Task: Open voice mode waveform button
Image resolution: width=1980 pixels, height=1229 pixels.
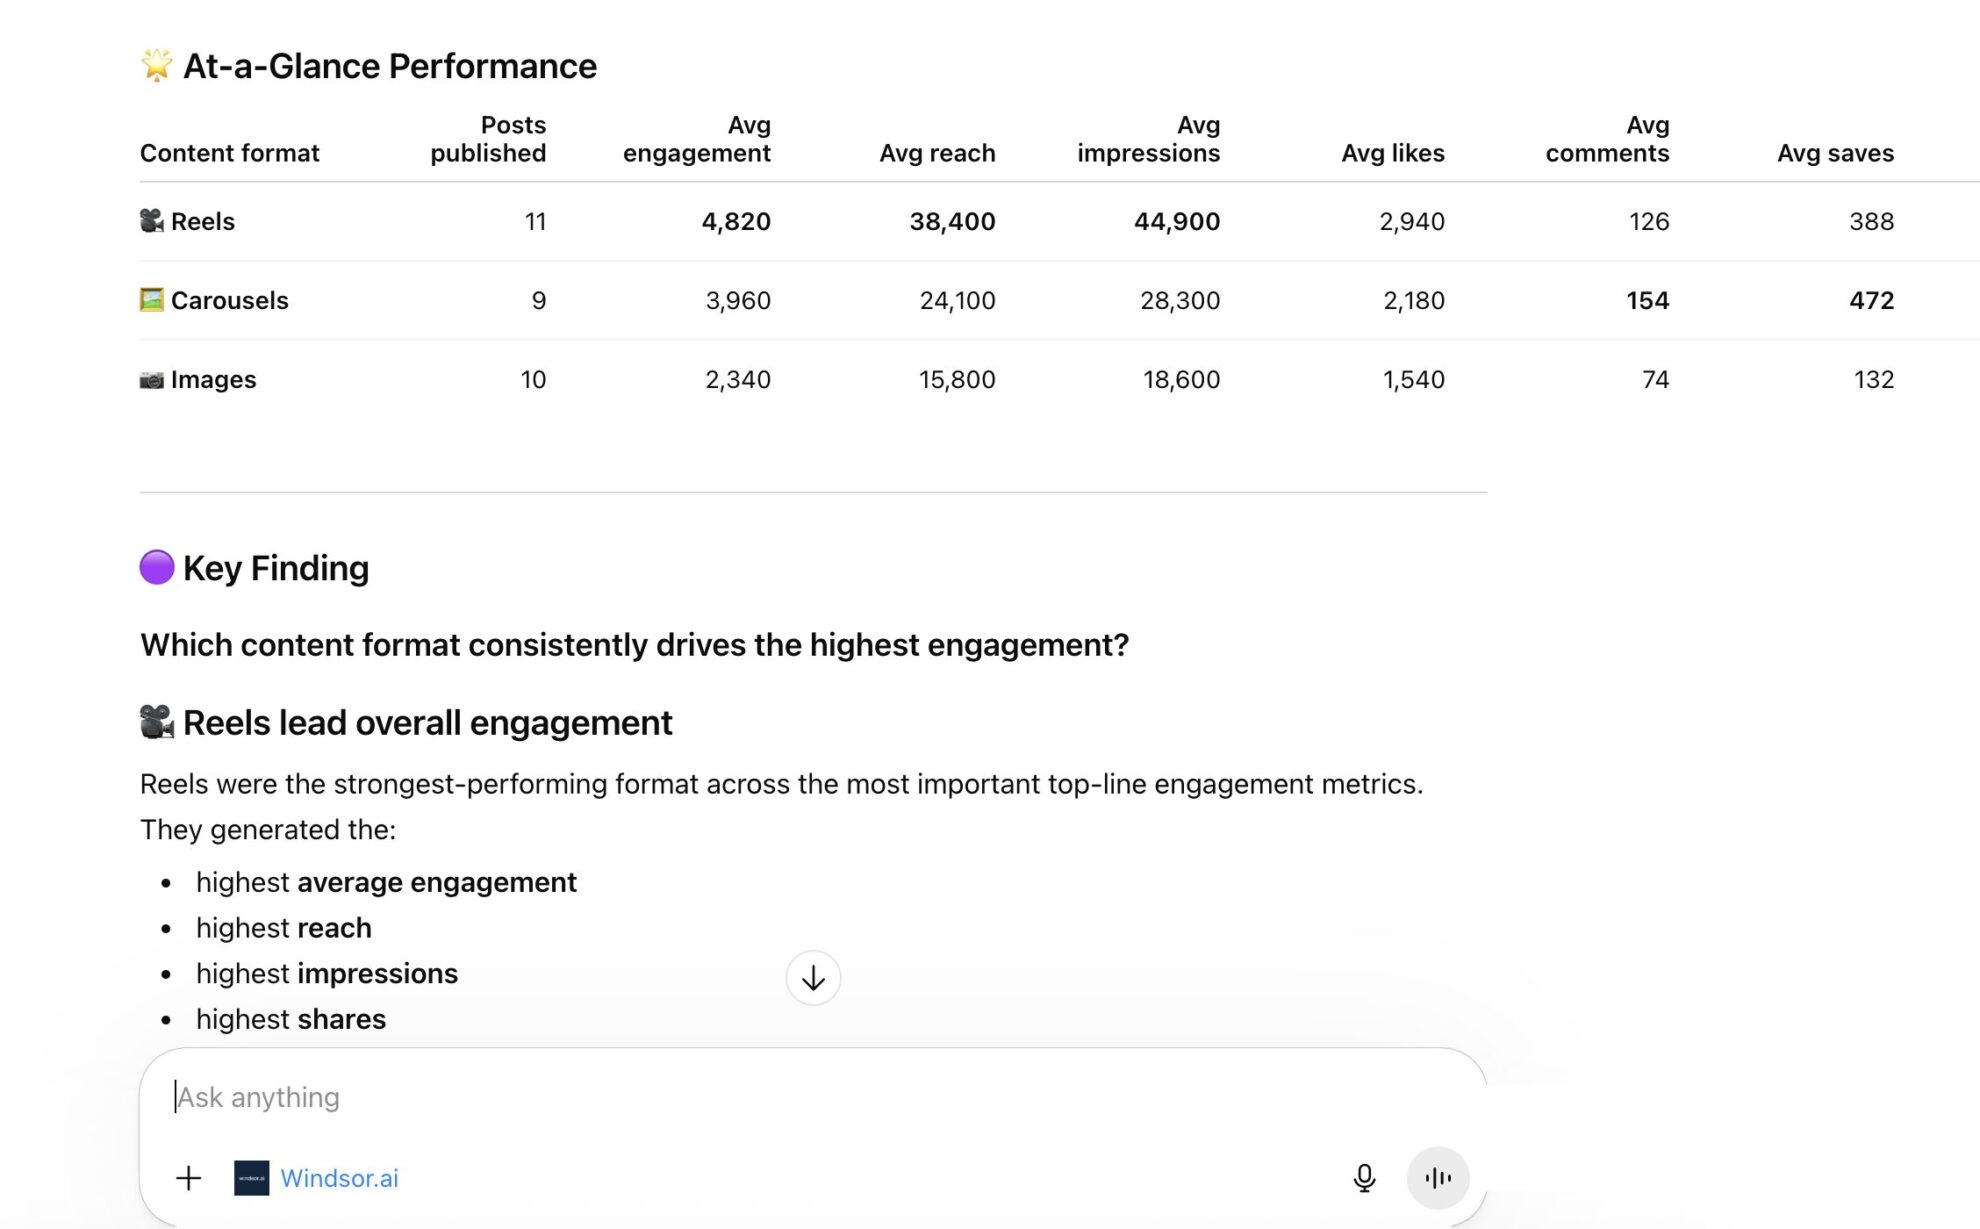Action: (1437, 1178)
